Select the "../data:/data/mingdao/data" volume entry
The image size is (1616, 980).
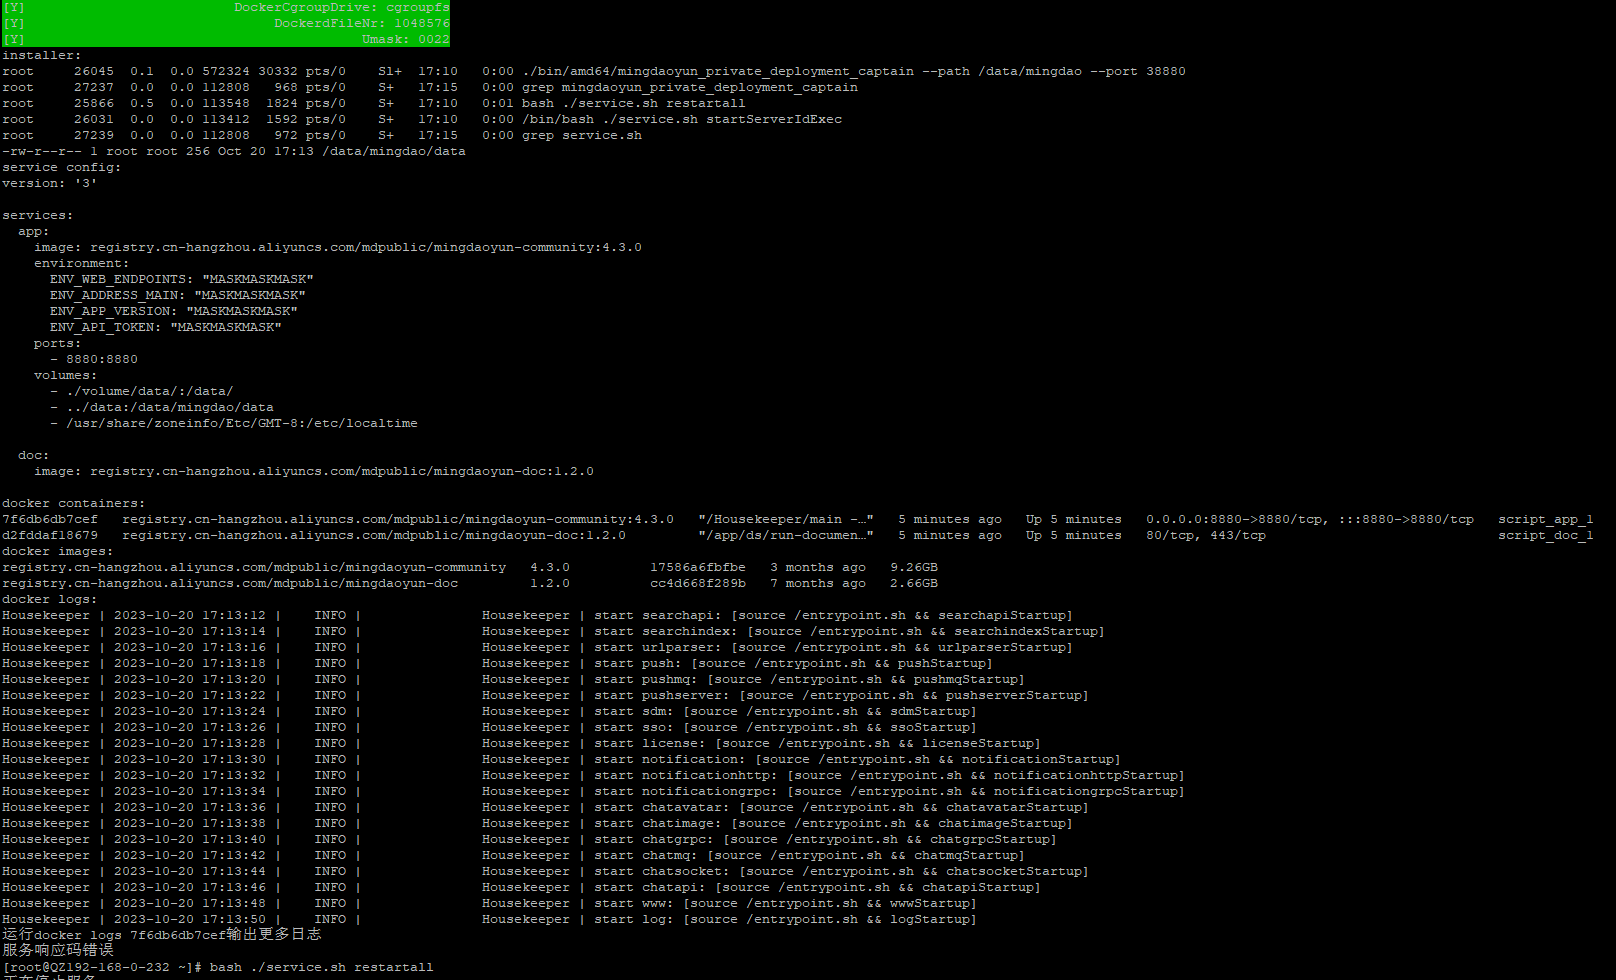pos(170,407)
